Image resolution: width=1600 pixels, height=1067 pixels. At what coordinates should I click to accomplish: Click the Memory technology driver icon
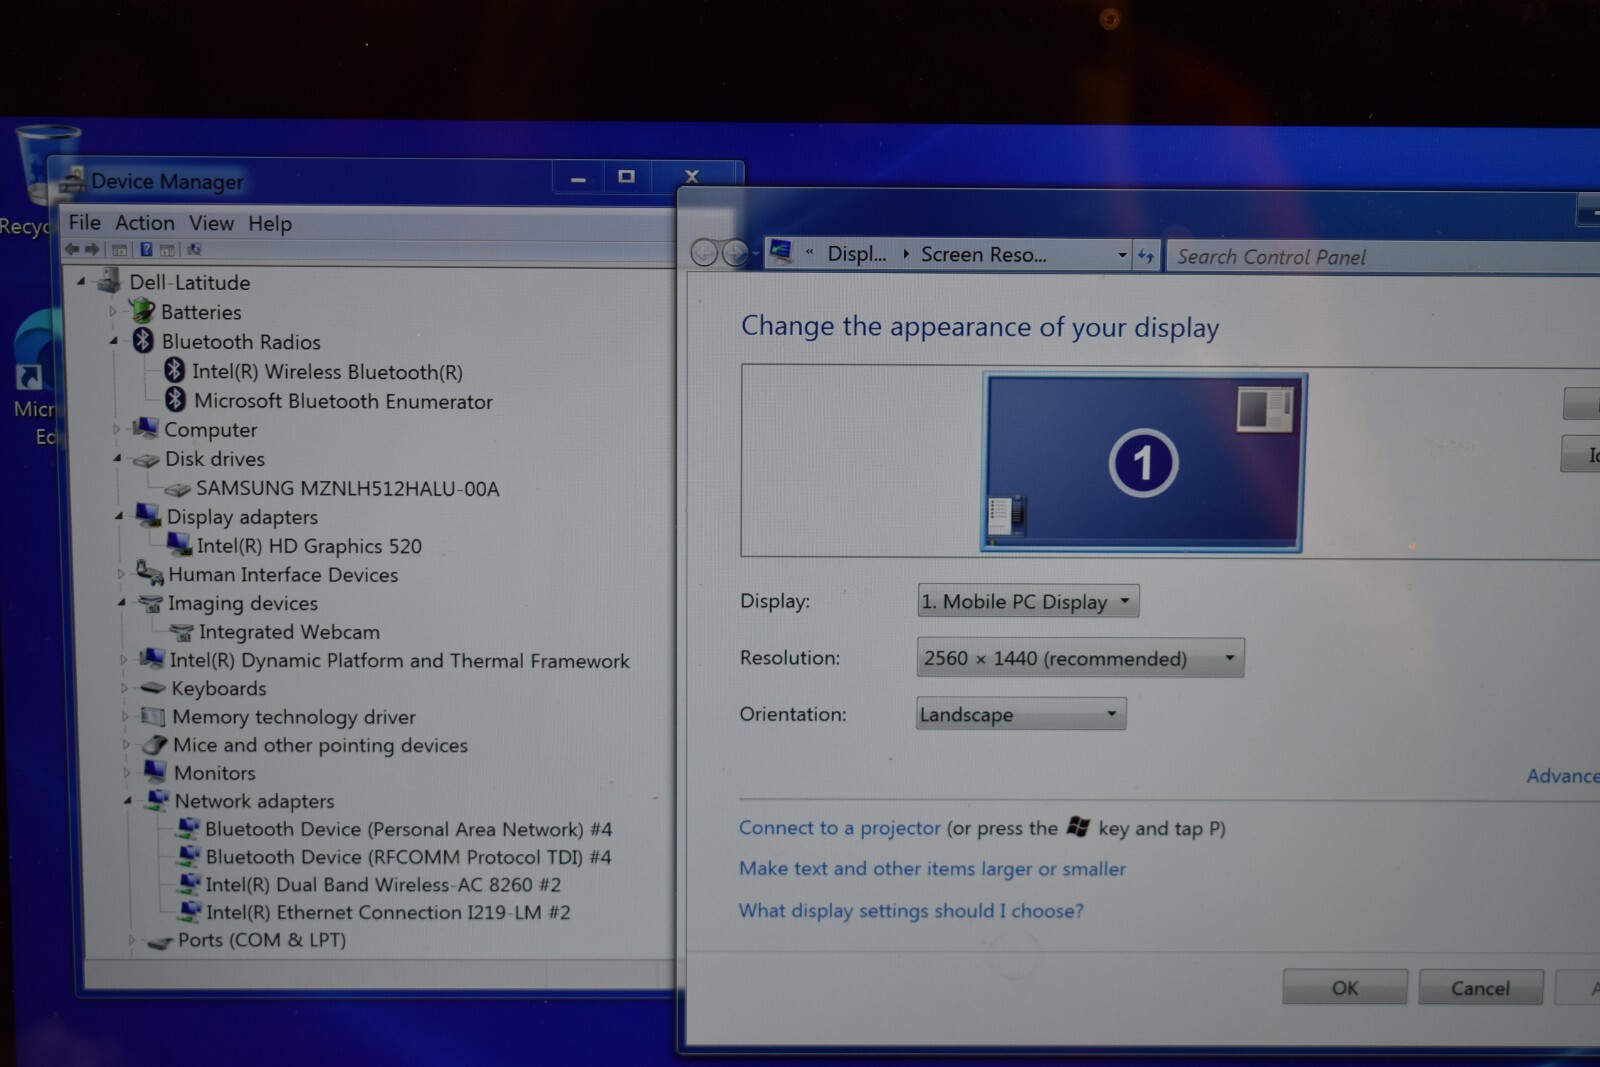point(153,716)
